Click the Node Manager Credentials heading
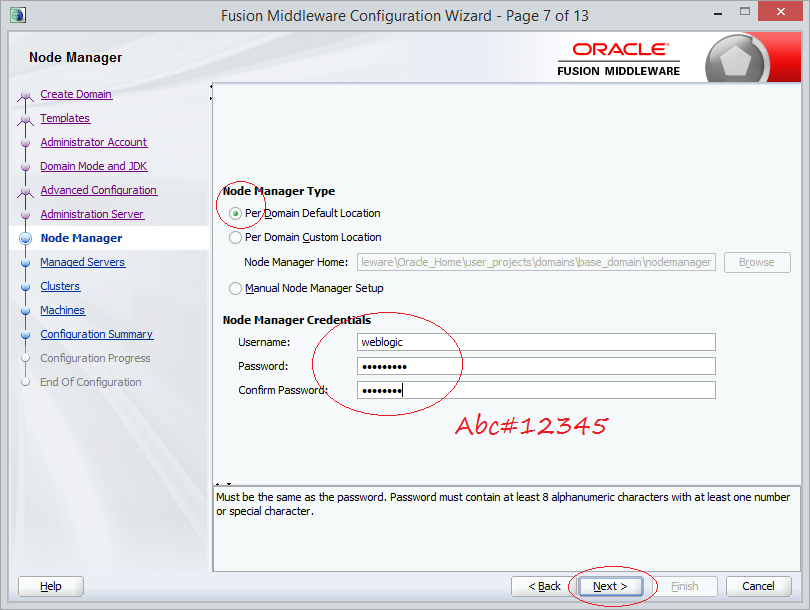Image resolution: width=810 pixels, height=610 pixels. [x=297, y=320]
